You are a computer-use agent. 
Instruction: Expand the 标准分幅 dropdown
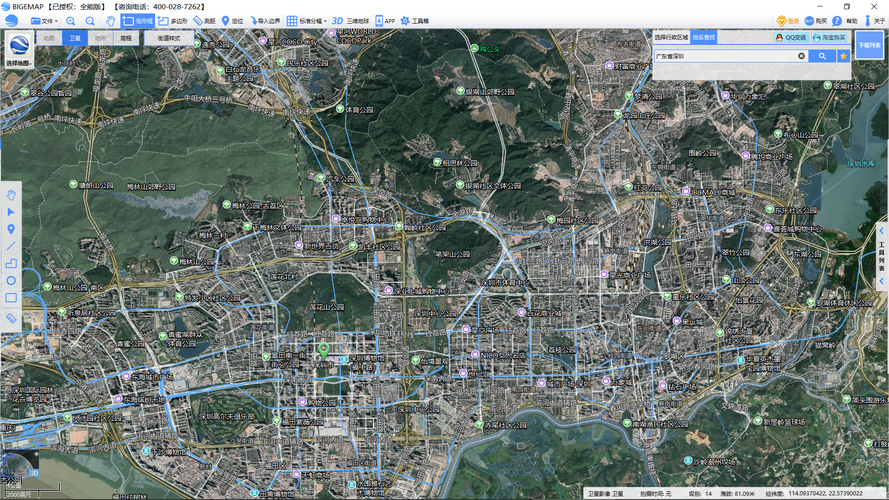[x=306, y=20]
